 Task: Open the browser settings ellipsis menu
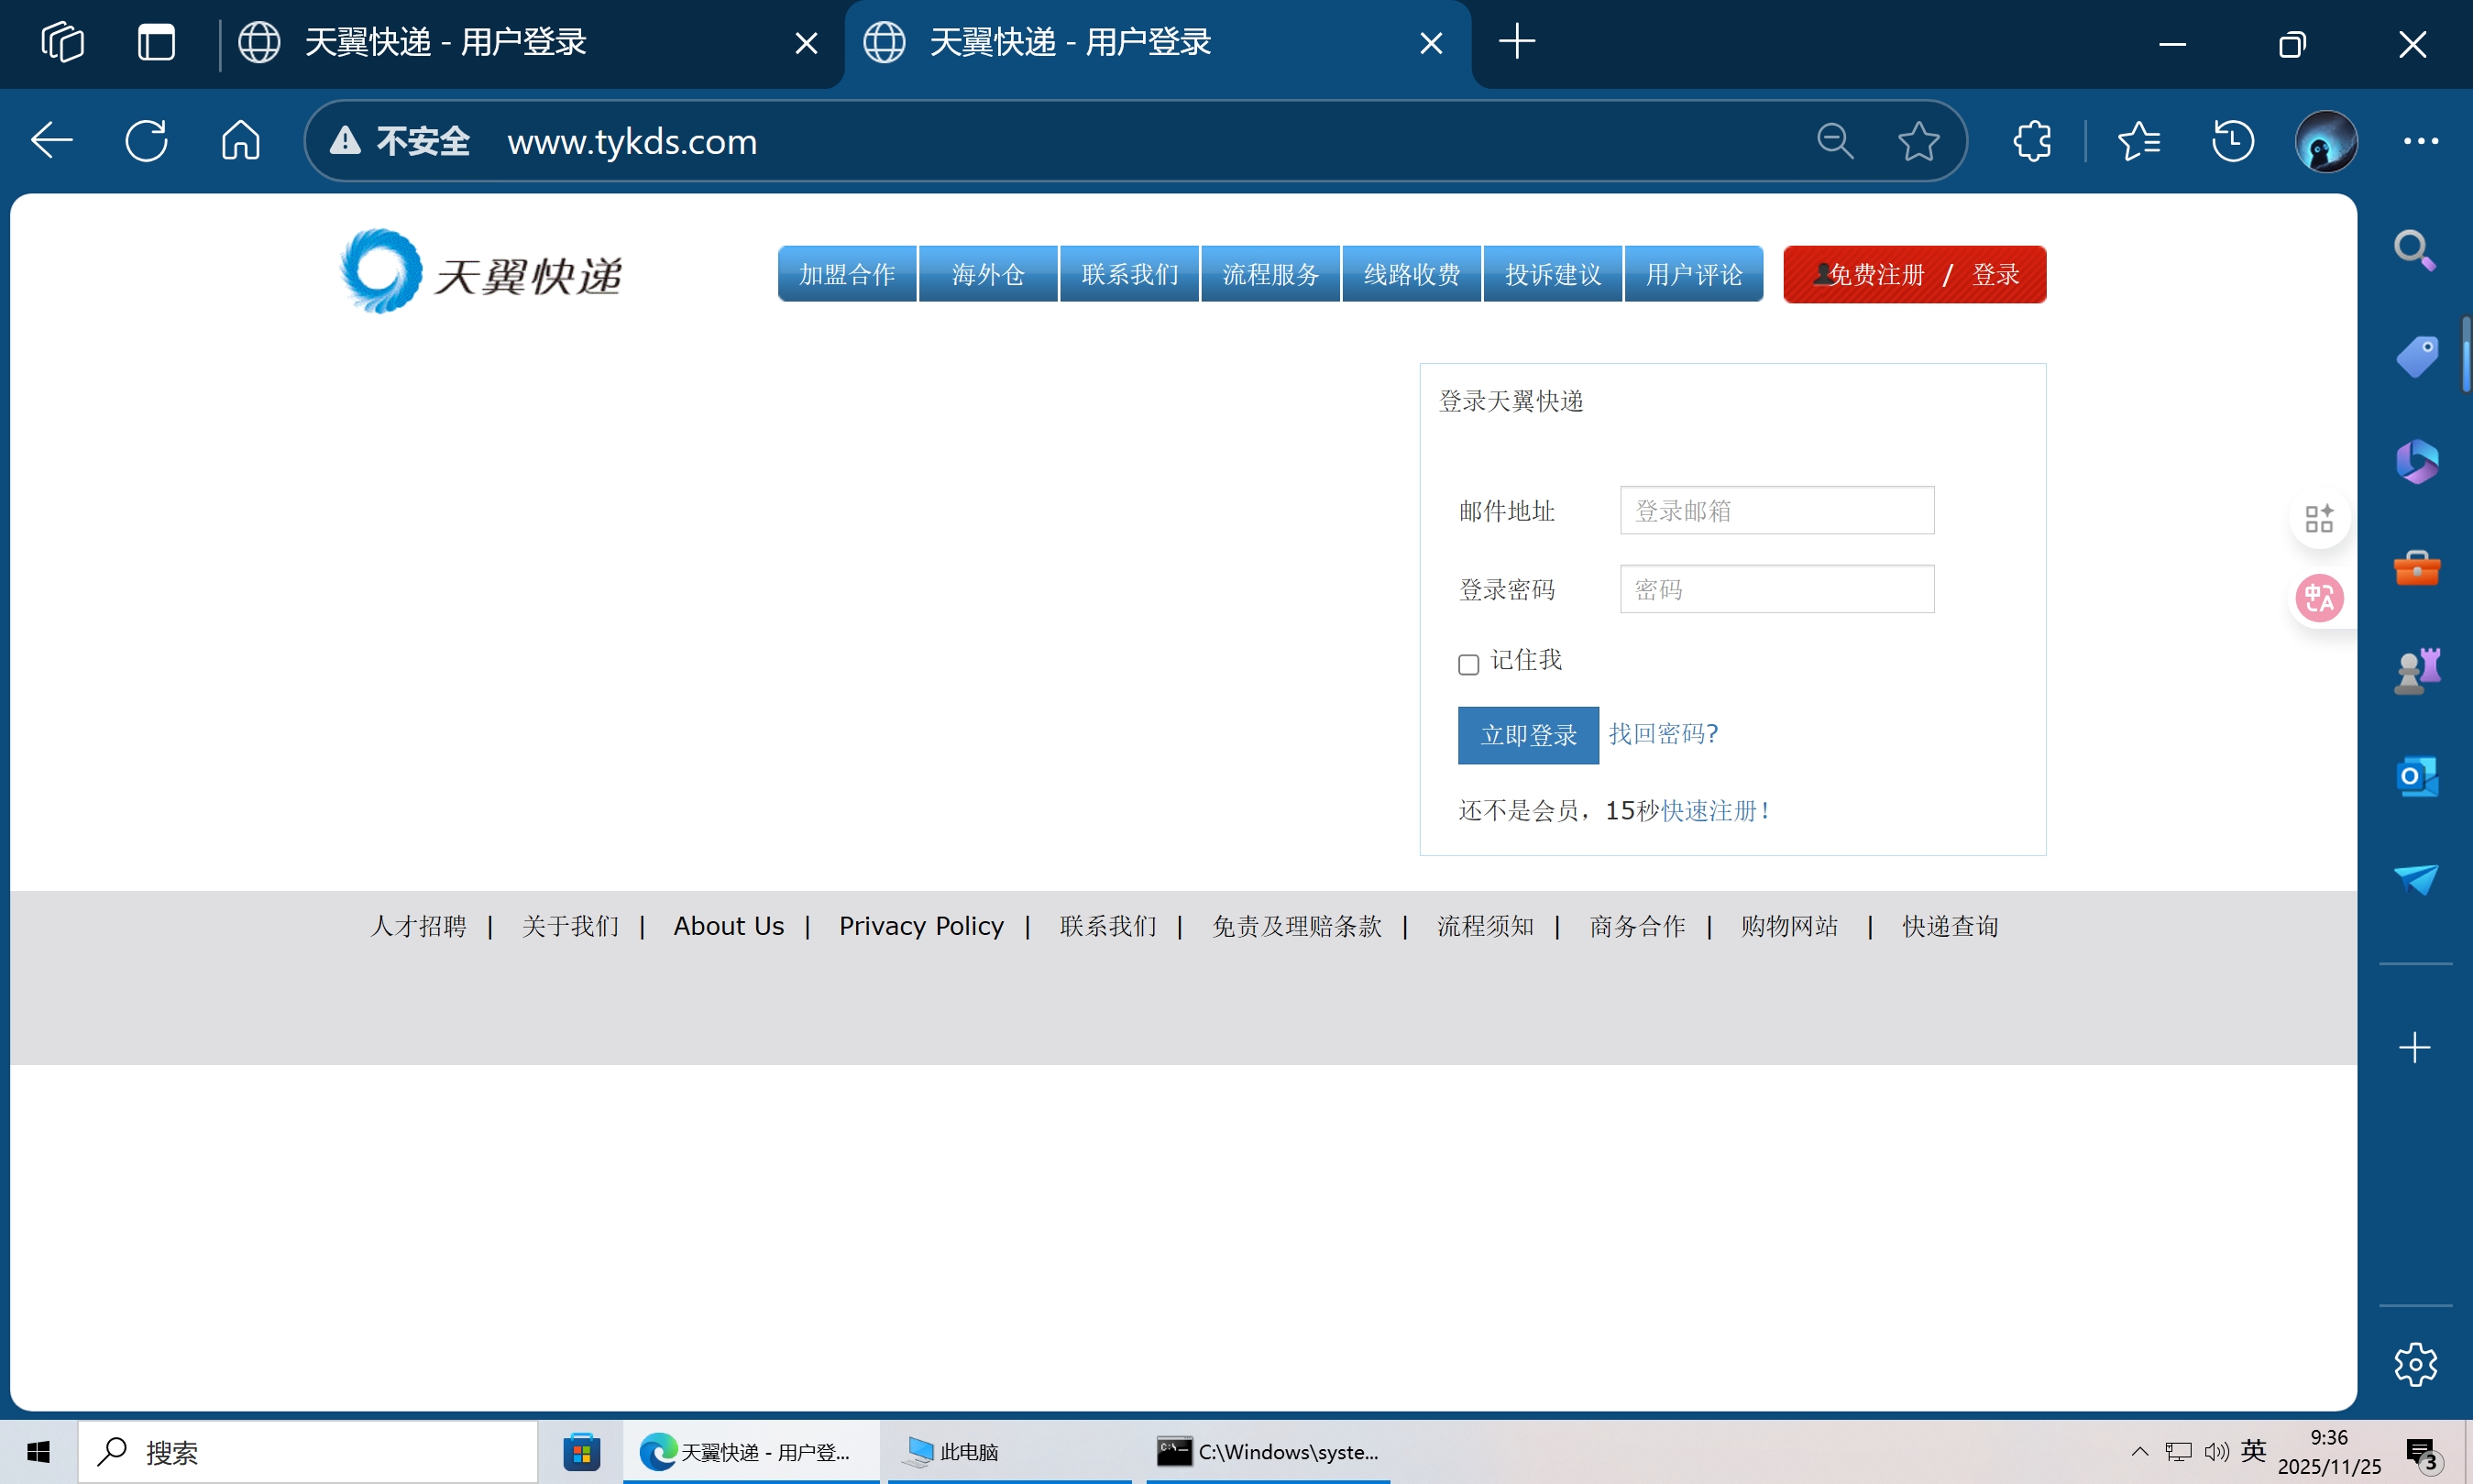[x=2420, y=141]
